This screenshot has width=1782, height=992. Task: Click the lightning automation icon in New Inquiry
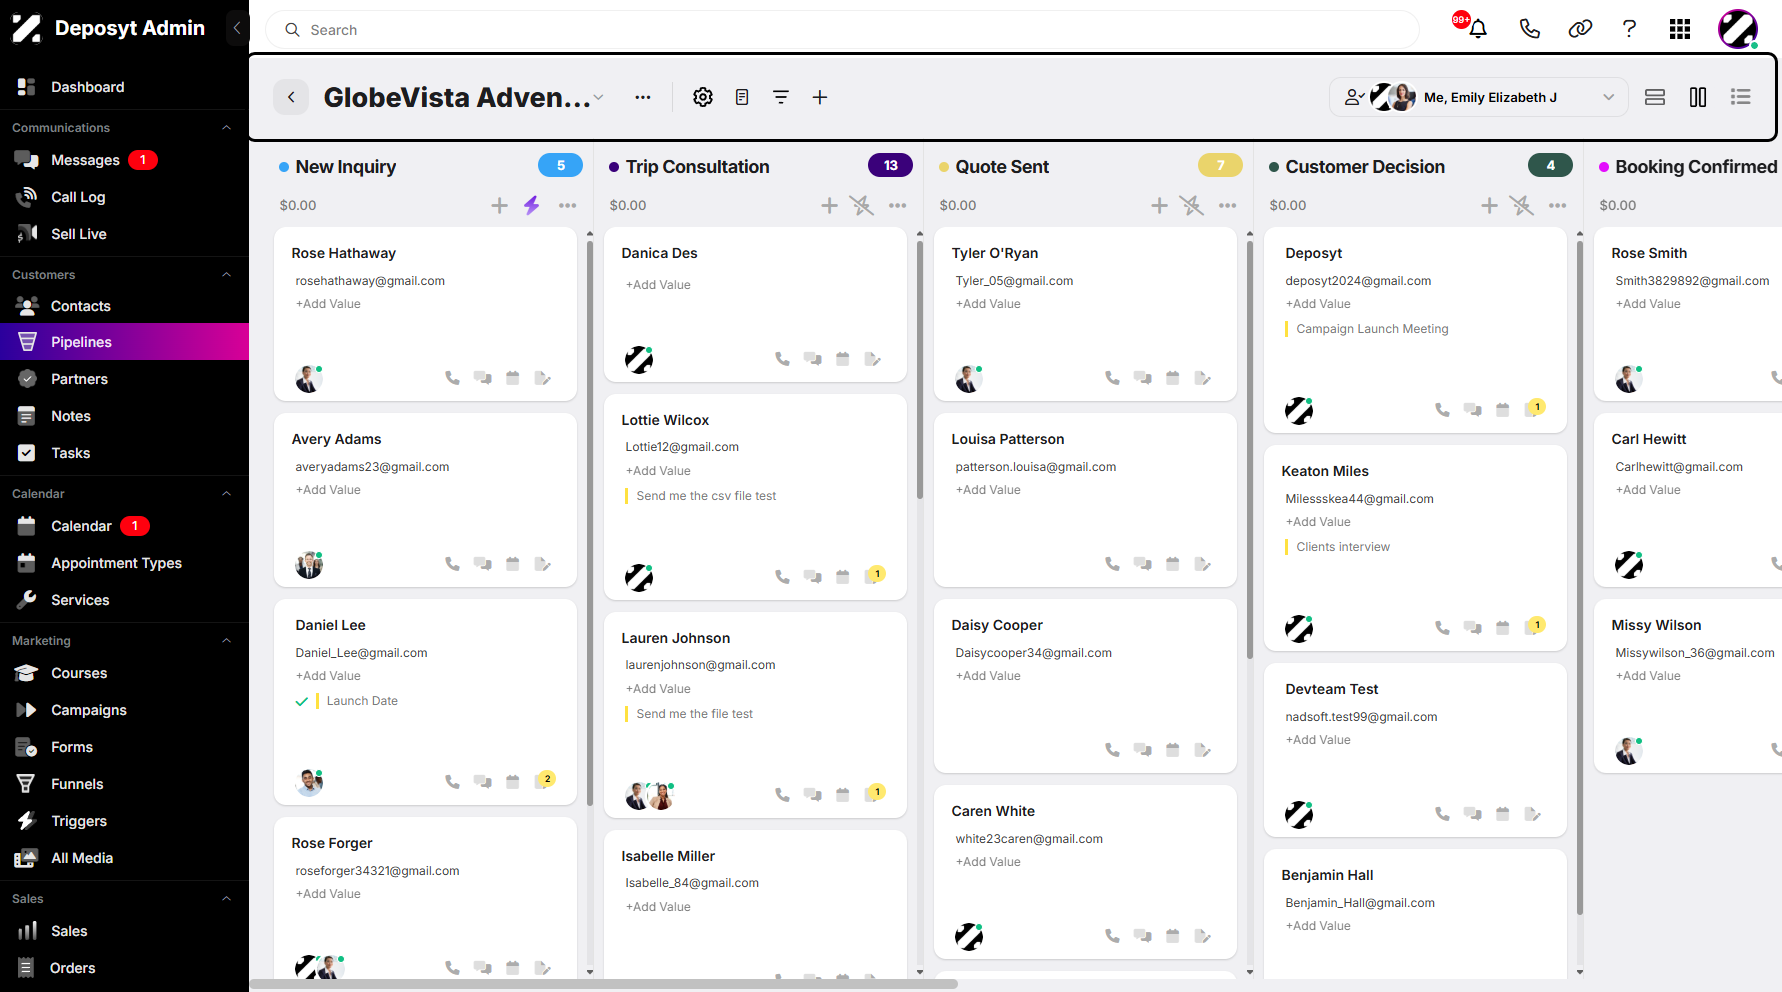(532, 205)
